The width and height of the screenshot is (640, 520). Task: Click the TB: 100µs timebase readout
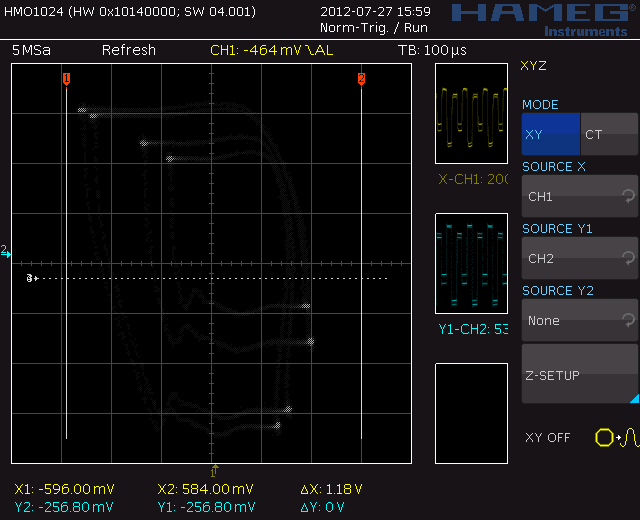point(432,50)
